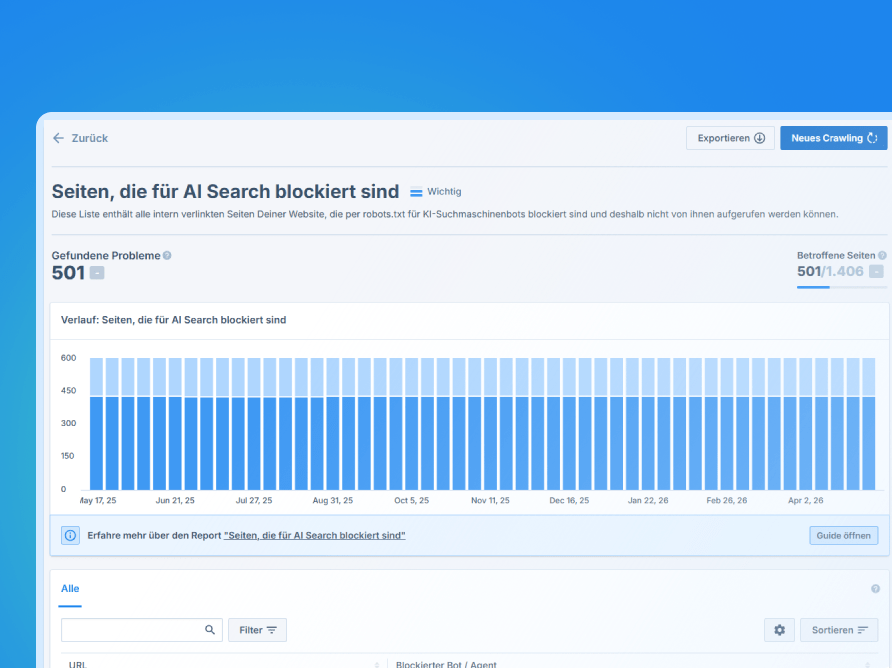Click the heading "Verlauf: Seiten, die für AI Search blockiert sind"
The width and height of the screenshot is (892, 668).
[174, 320]
